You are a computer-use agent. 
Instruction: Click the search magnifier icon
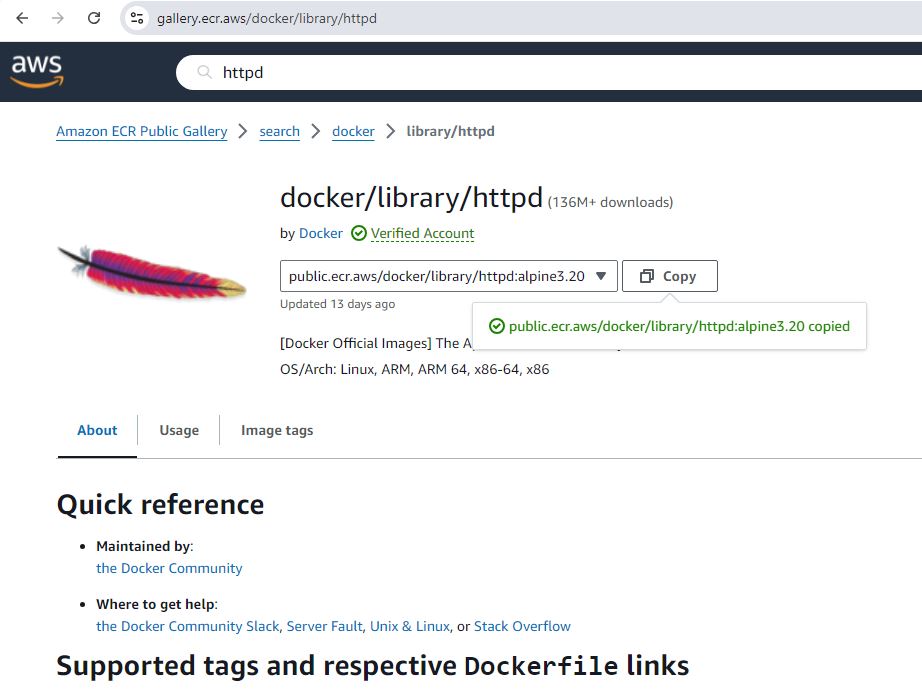[x=204, y=72]
